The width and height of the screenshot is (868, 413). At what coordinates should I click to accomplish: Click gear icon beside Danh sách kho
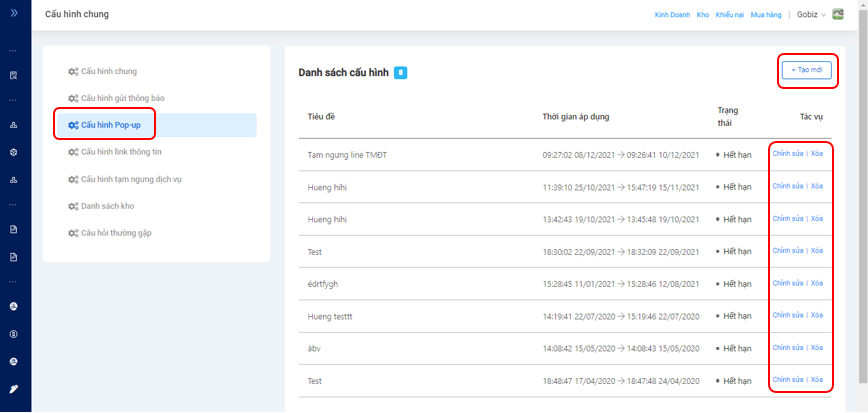[73, 206]
